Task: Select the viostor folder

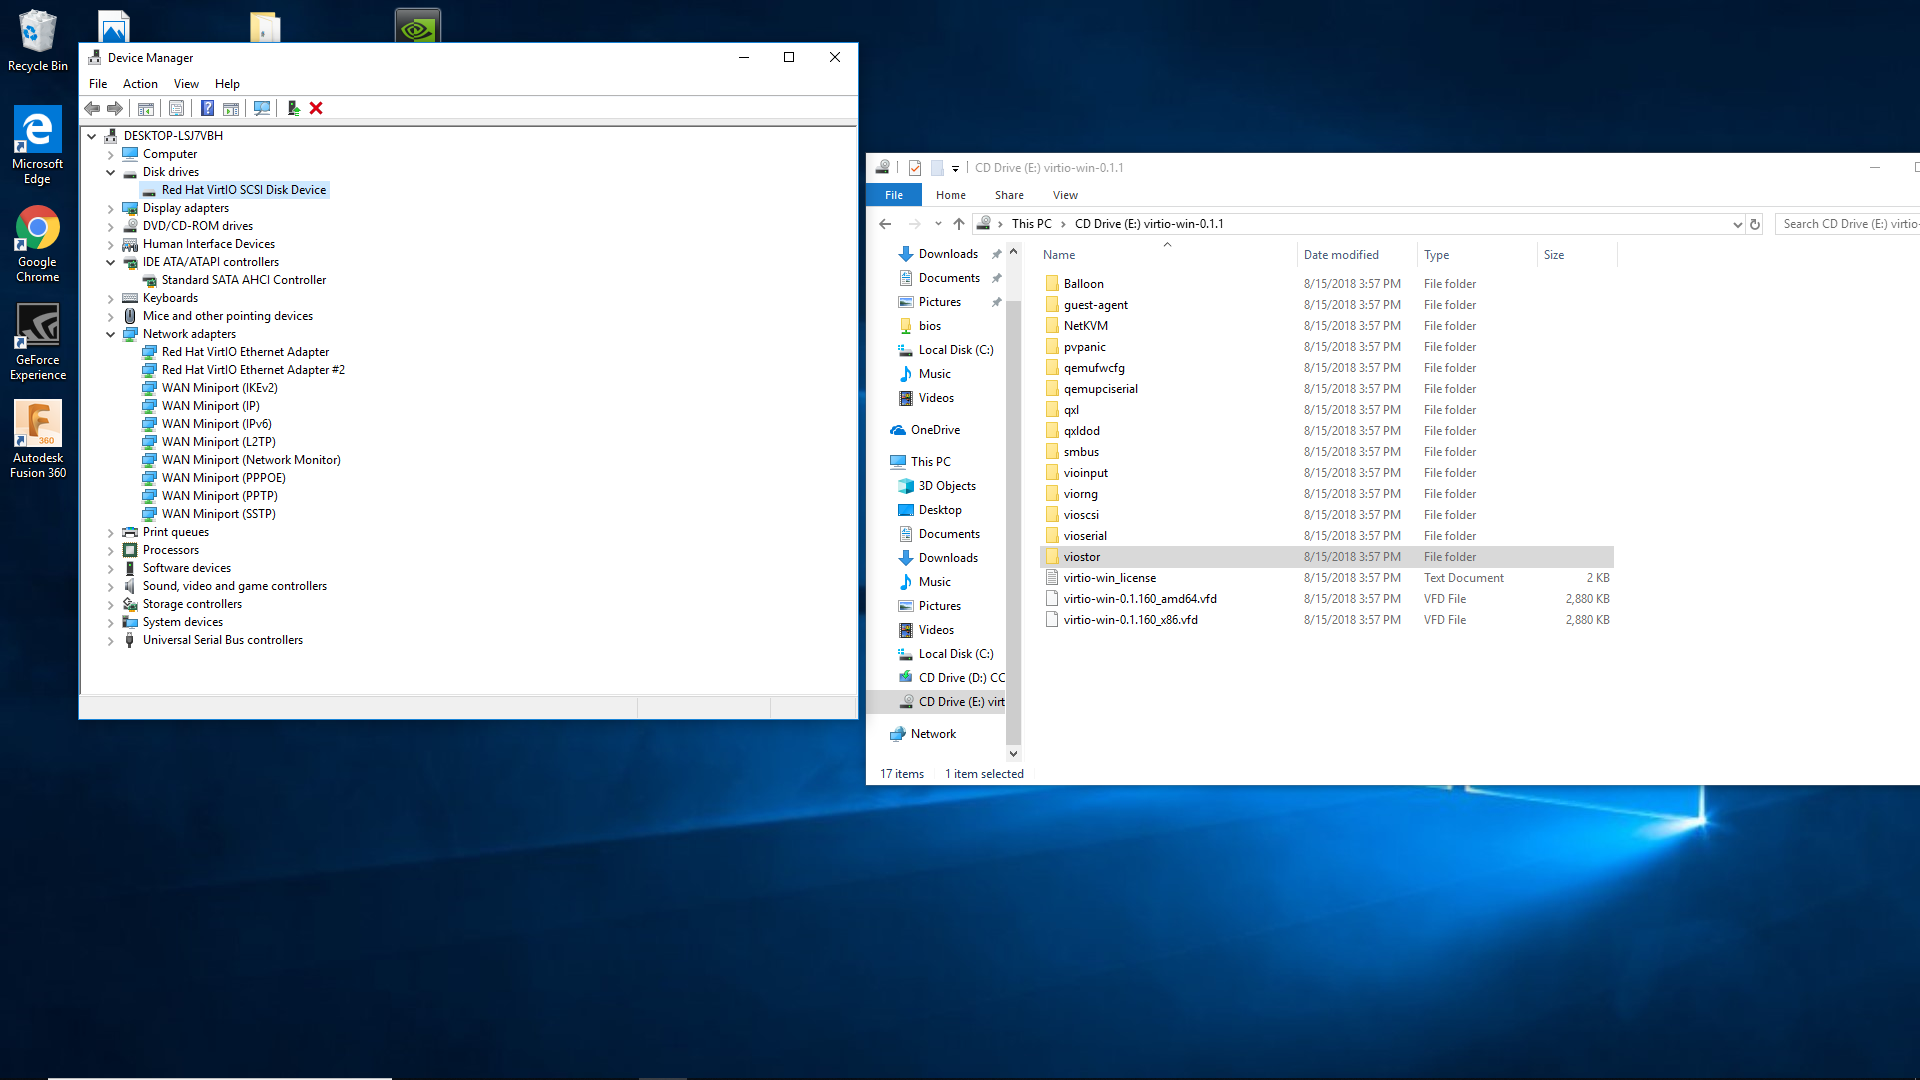Action: point(1326,557)
